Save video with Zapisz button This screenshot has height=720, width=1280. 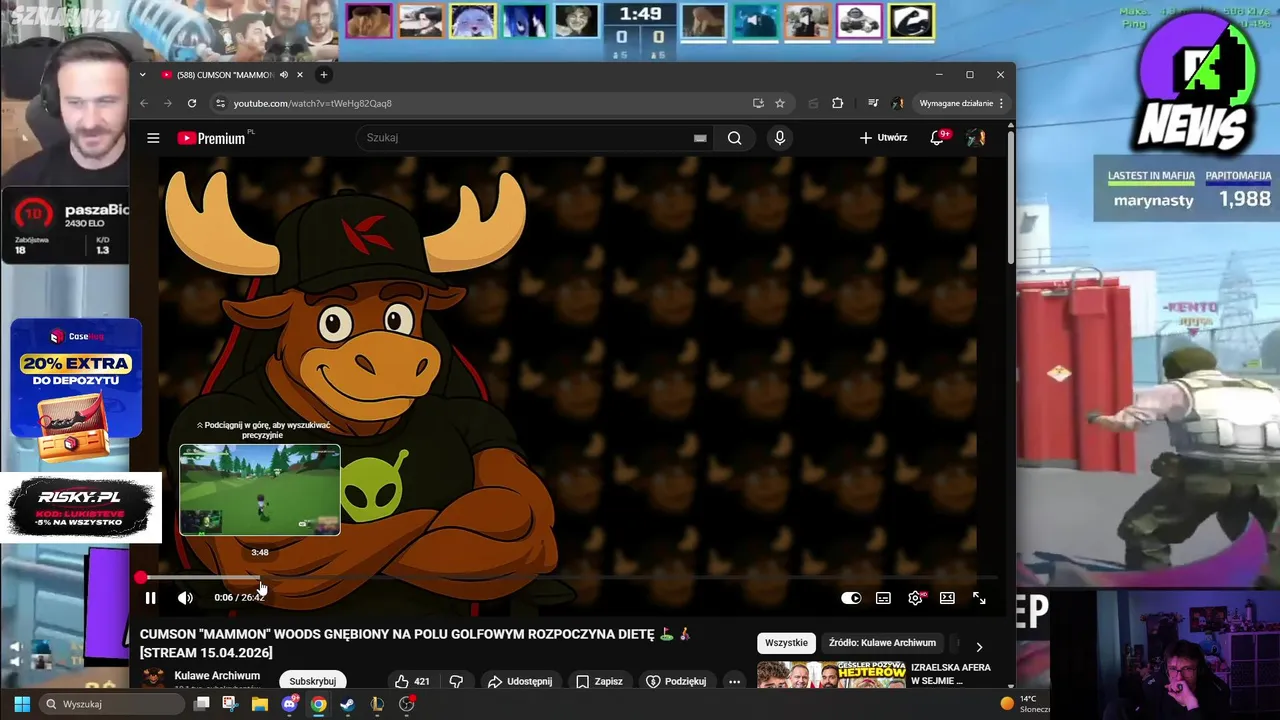click(x=599, y=681)
